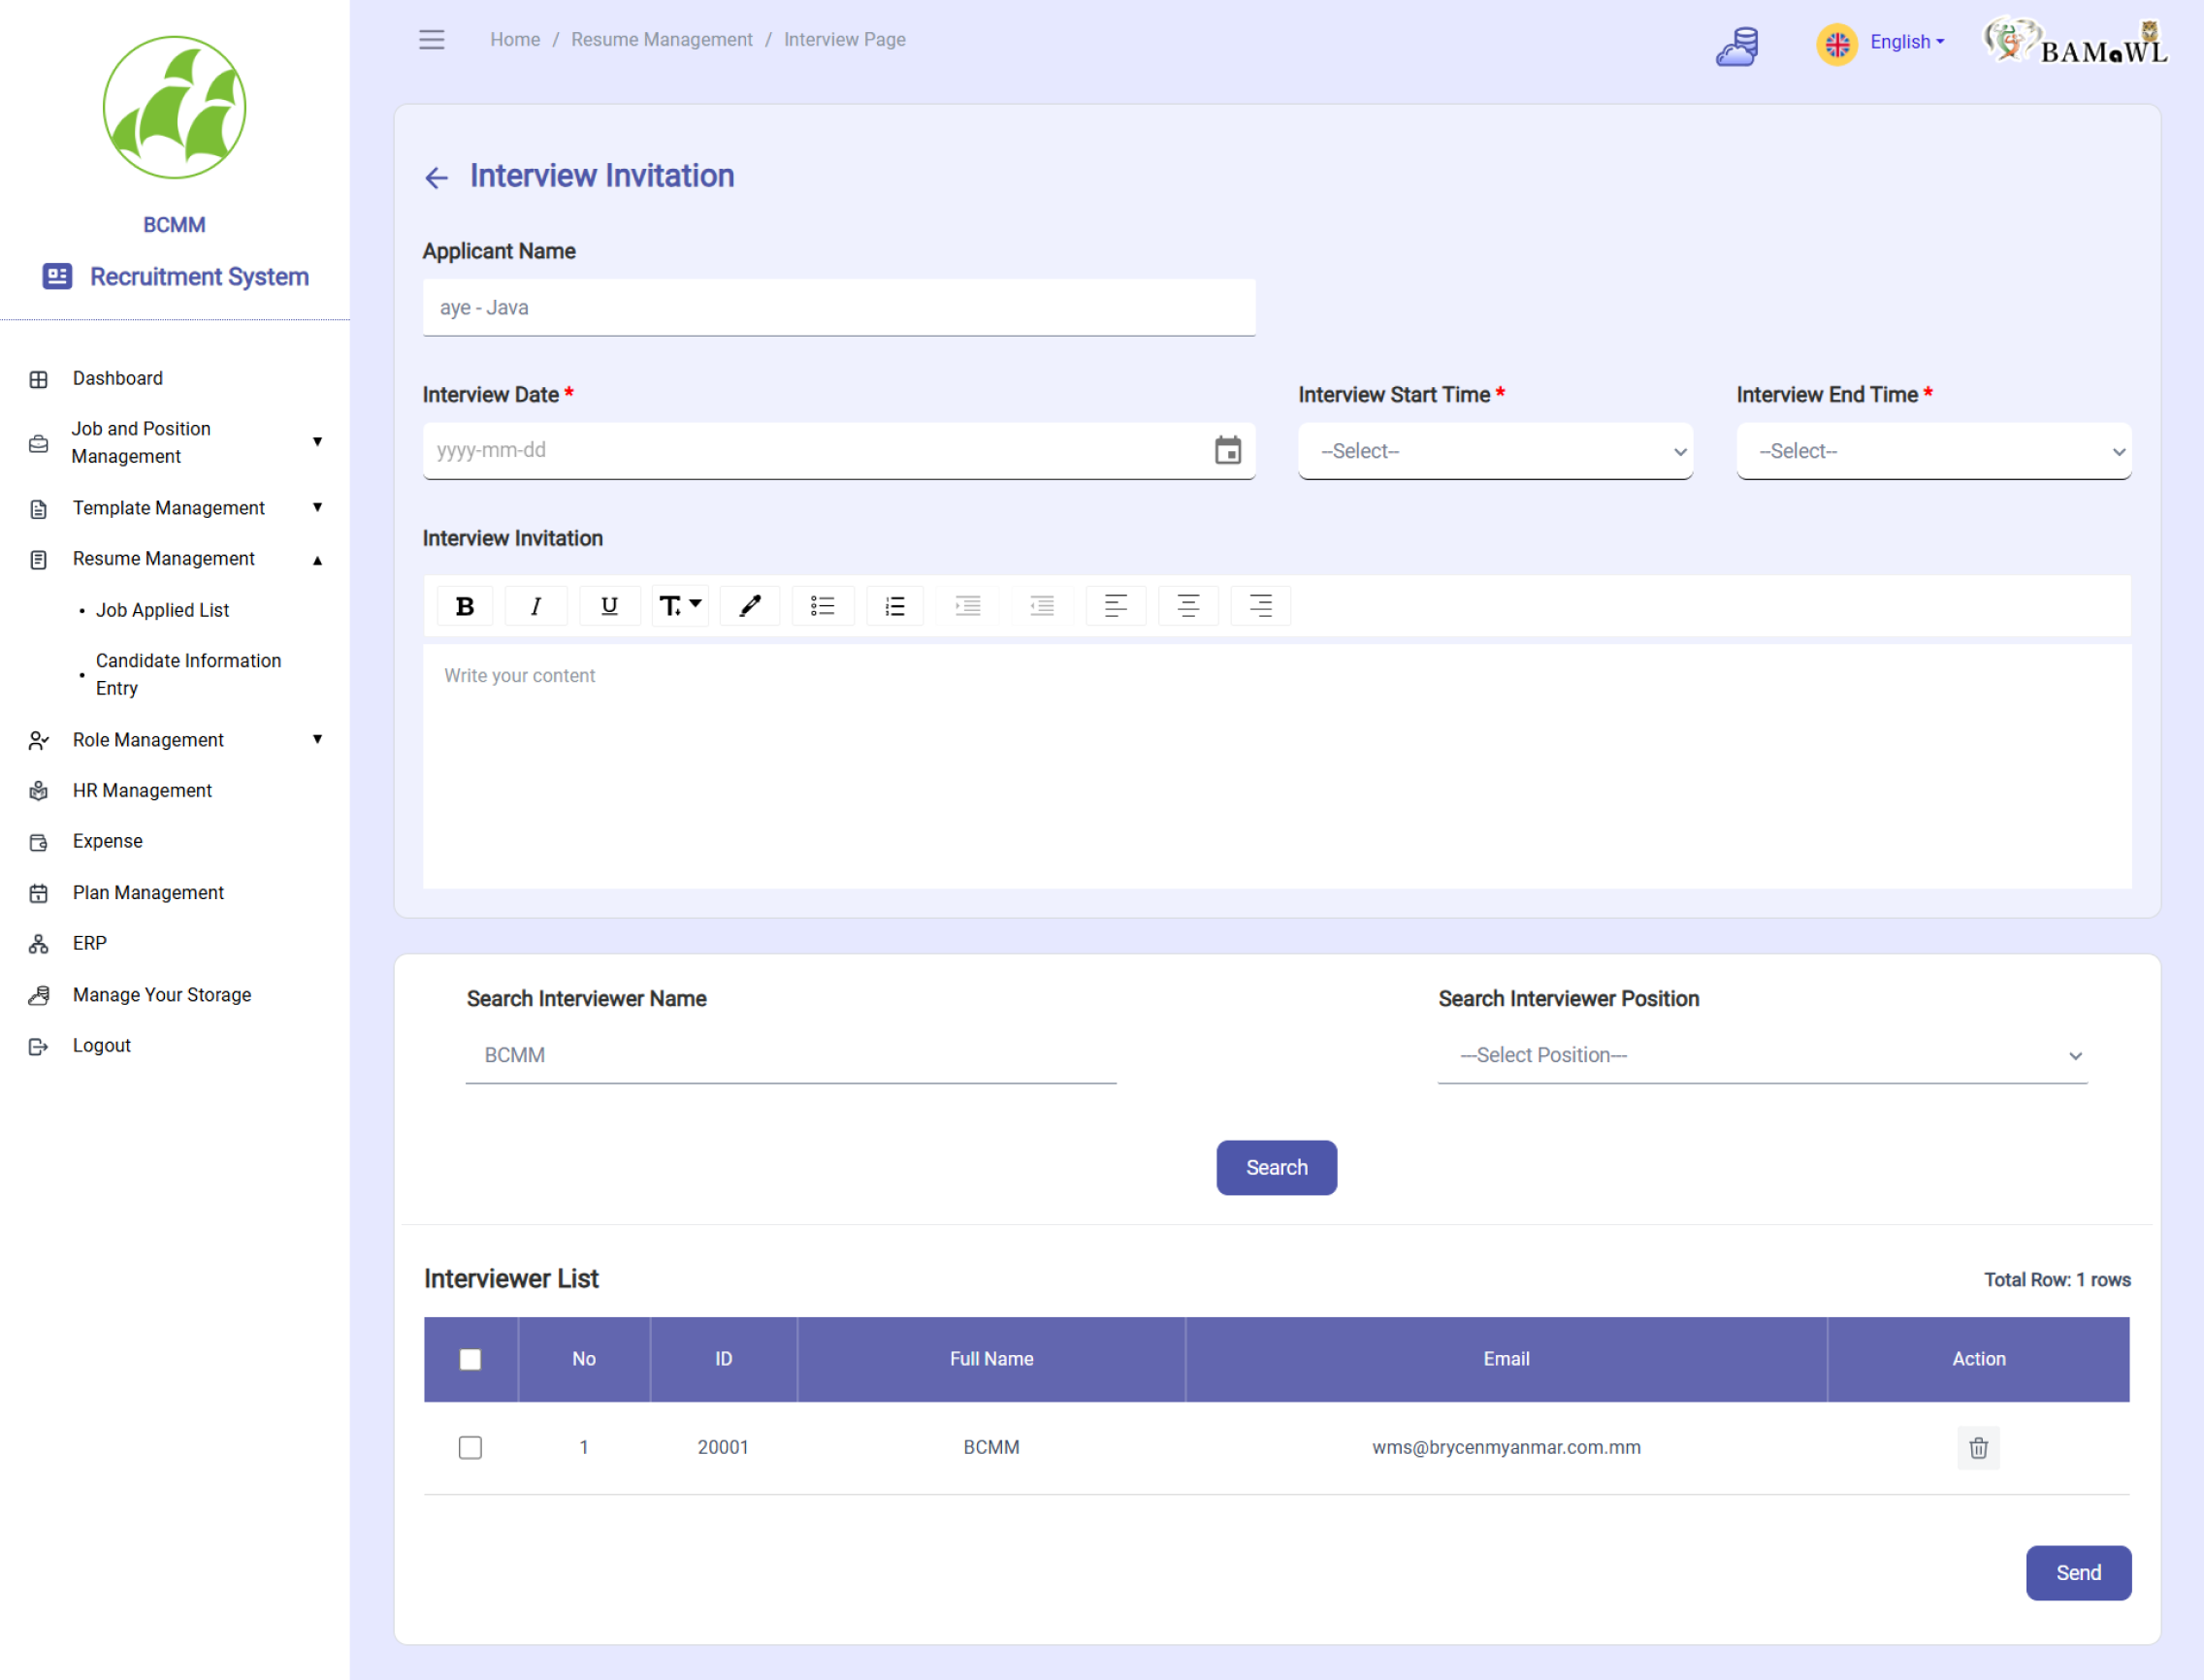Expand Role Management arrow
Image resolution: width=2204 pixels, height=1680 pixels.
pyautogui.click(x=317, y=740)
